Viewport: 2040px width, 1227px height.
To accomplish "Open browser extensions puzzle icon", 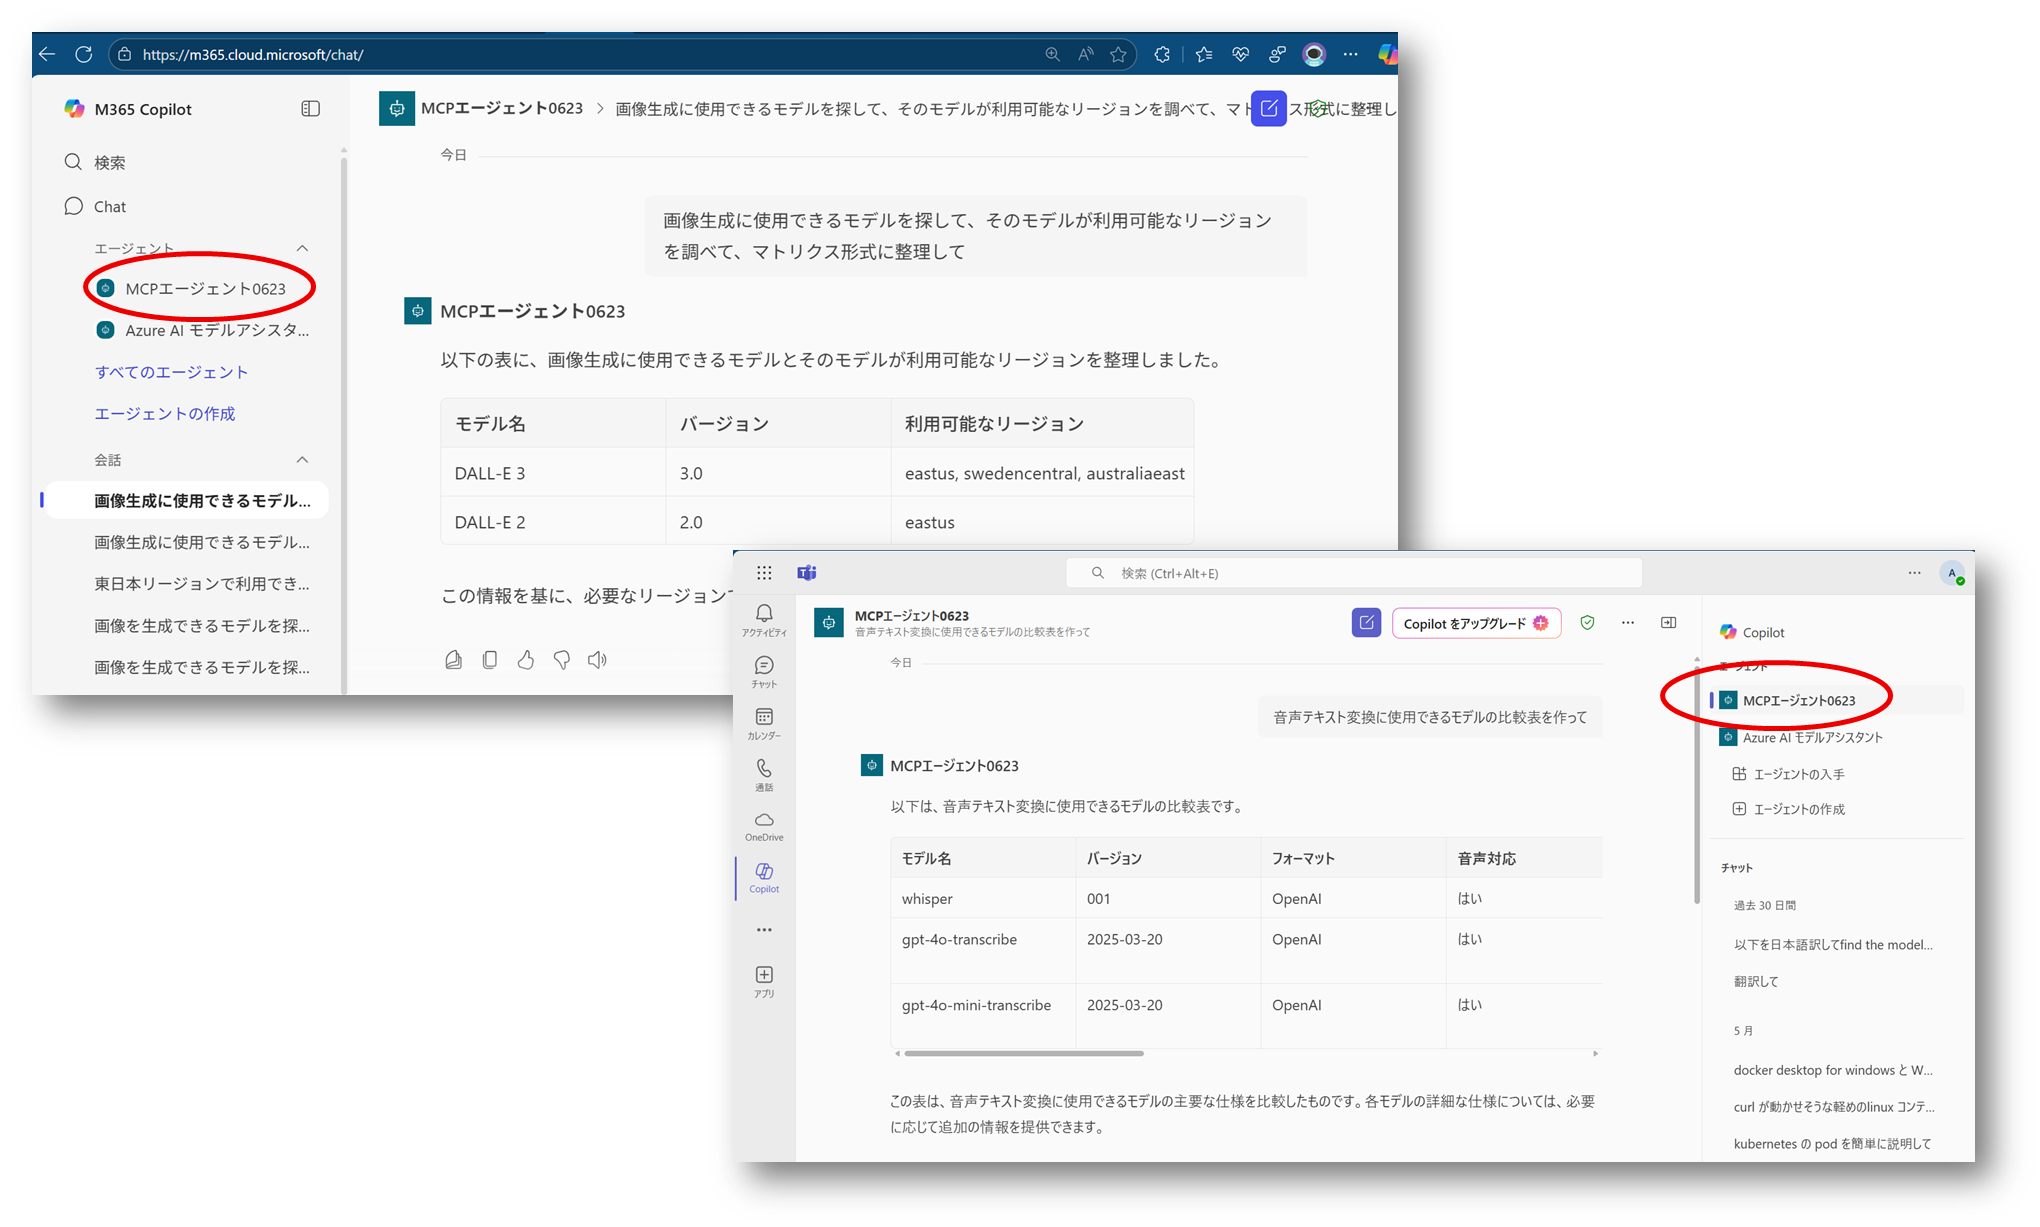I will pyautogui.click(x=1162, y=54).
